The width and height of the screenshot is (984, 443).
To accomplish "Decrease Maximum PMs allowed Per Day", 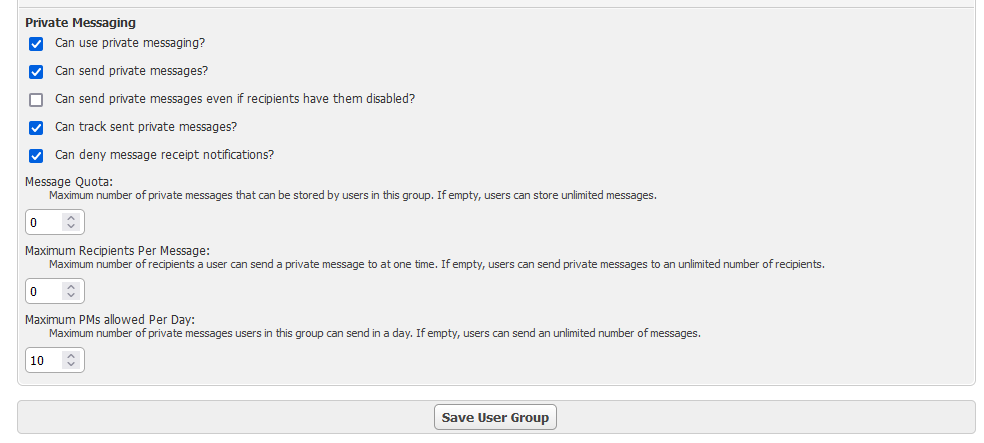I will pyautogui.click(x=70, y=365).
